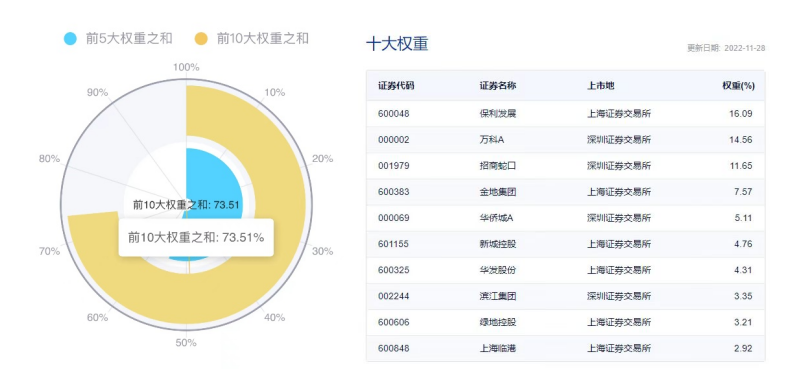This screenshot has height=385, width=805.
Task: Click the listing venue in the 上海临港 row
Action: 619,349
